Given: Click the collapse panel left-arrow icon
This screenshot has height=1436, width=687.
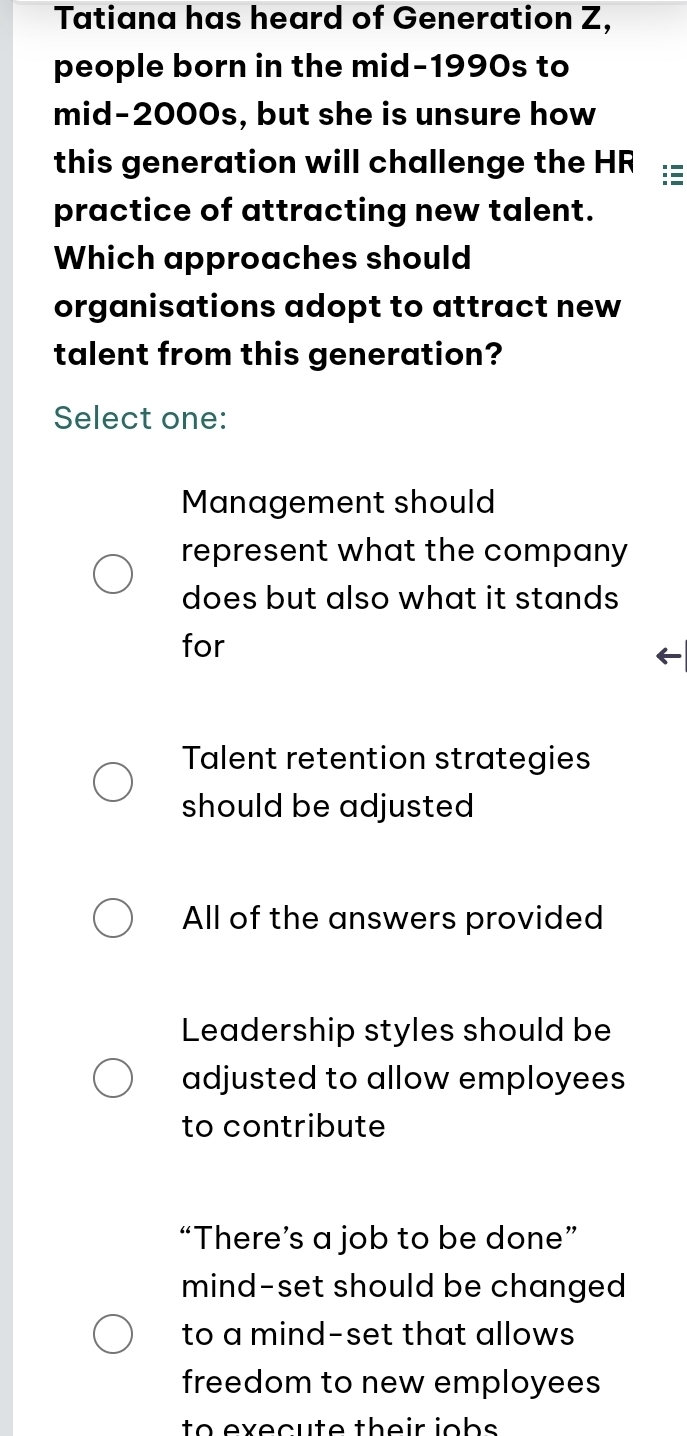Looking at the screenshot, I should 670,656.
